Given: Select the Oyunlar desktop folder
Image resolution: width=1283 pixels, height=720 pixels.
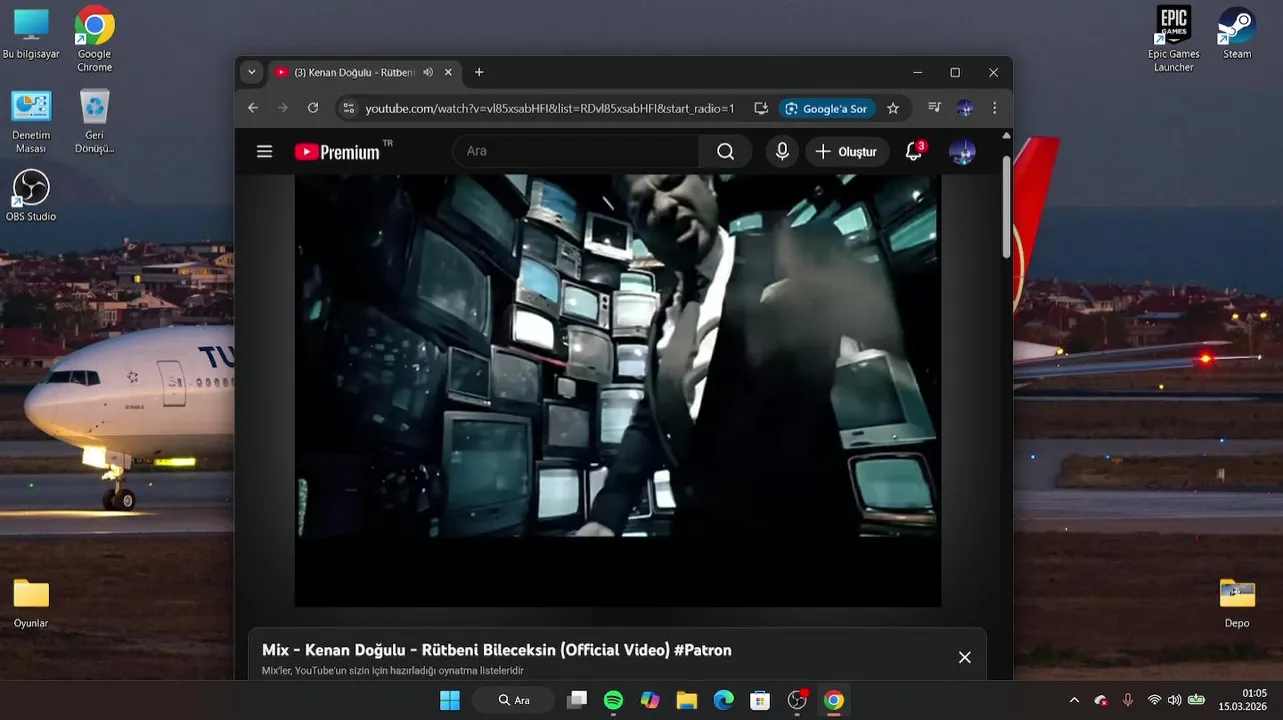Looking at the screenshot, I should coord(31,603).
